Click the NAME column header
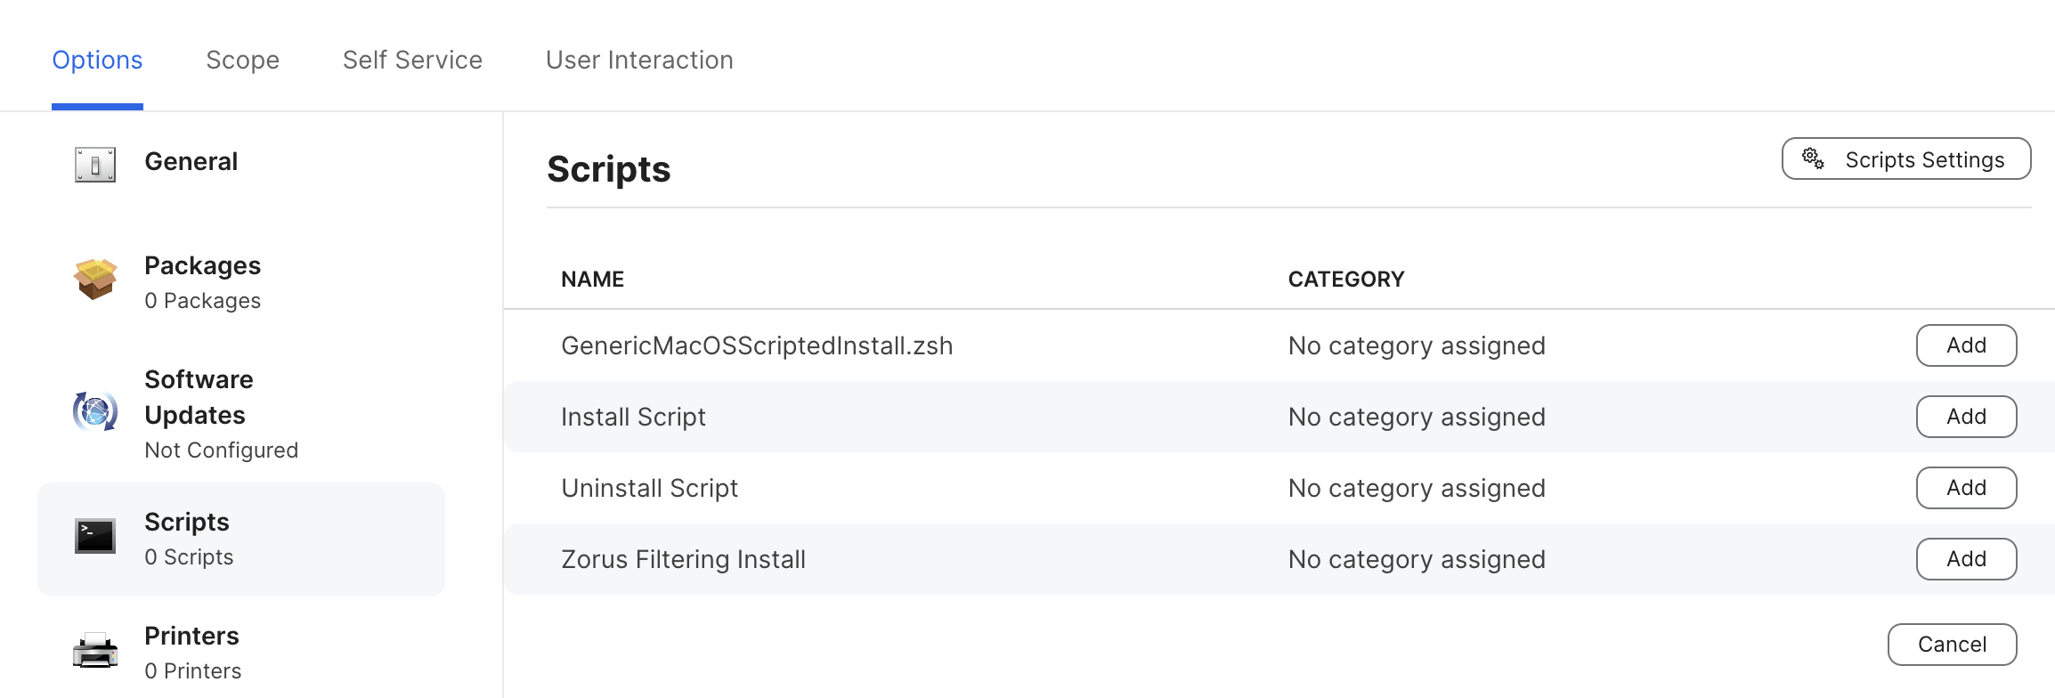The height and width of the screenshot is (698, 2055). click(x=592, y=279)
